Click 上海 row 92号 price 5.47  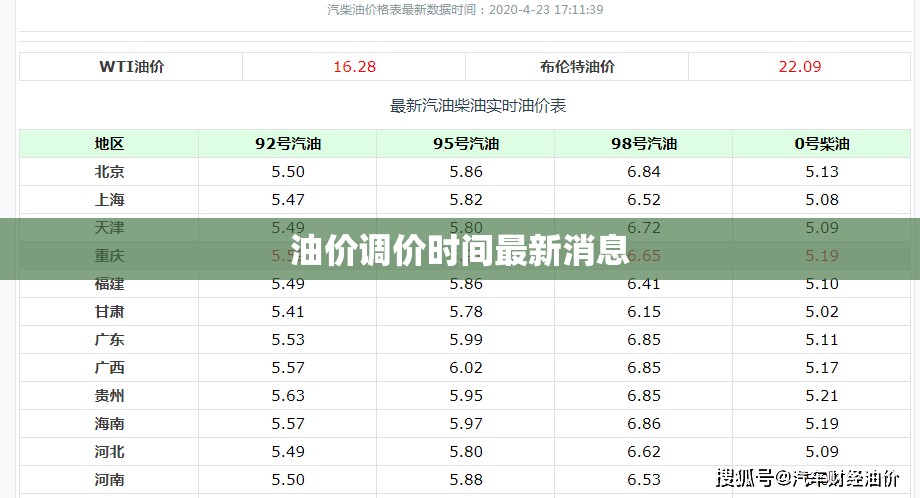[x=288, y=200]
